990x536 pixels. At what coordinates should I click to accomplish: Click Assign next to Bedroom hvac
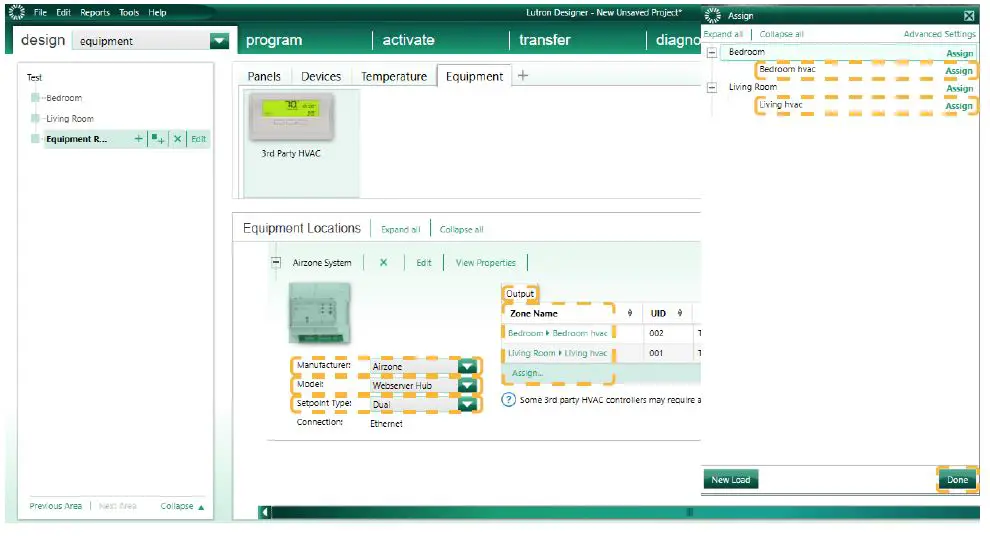(x=958, y=71)
